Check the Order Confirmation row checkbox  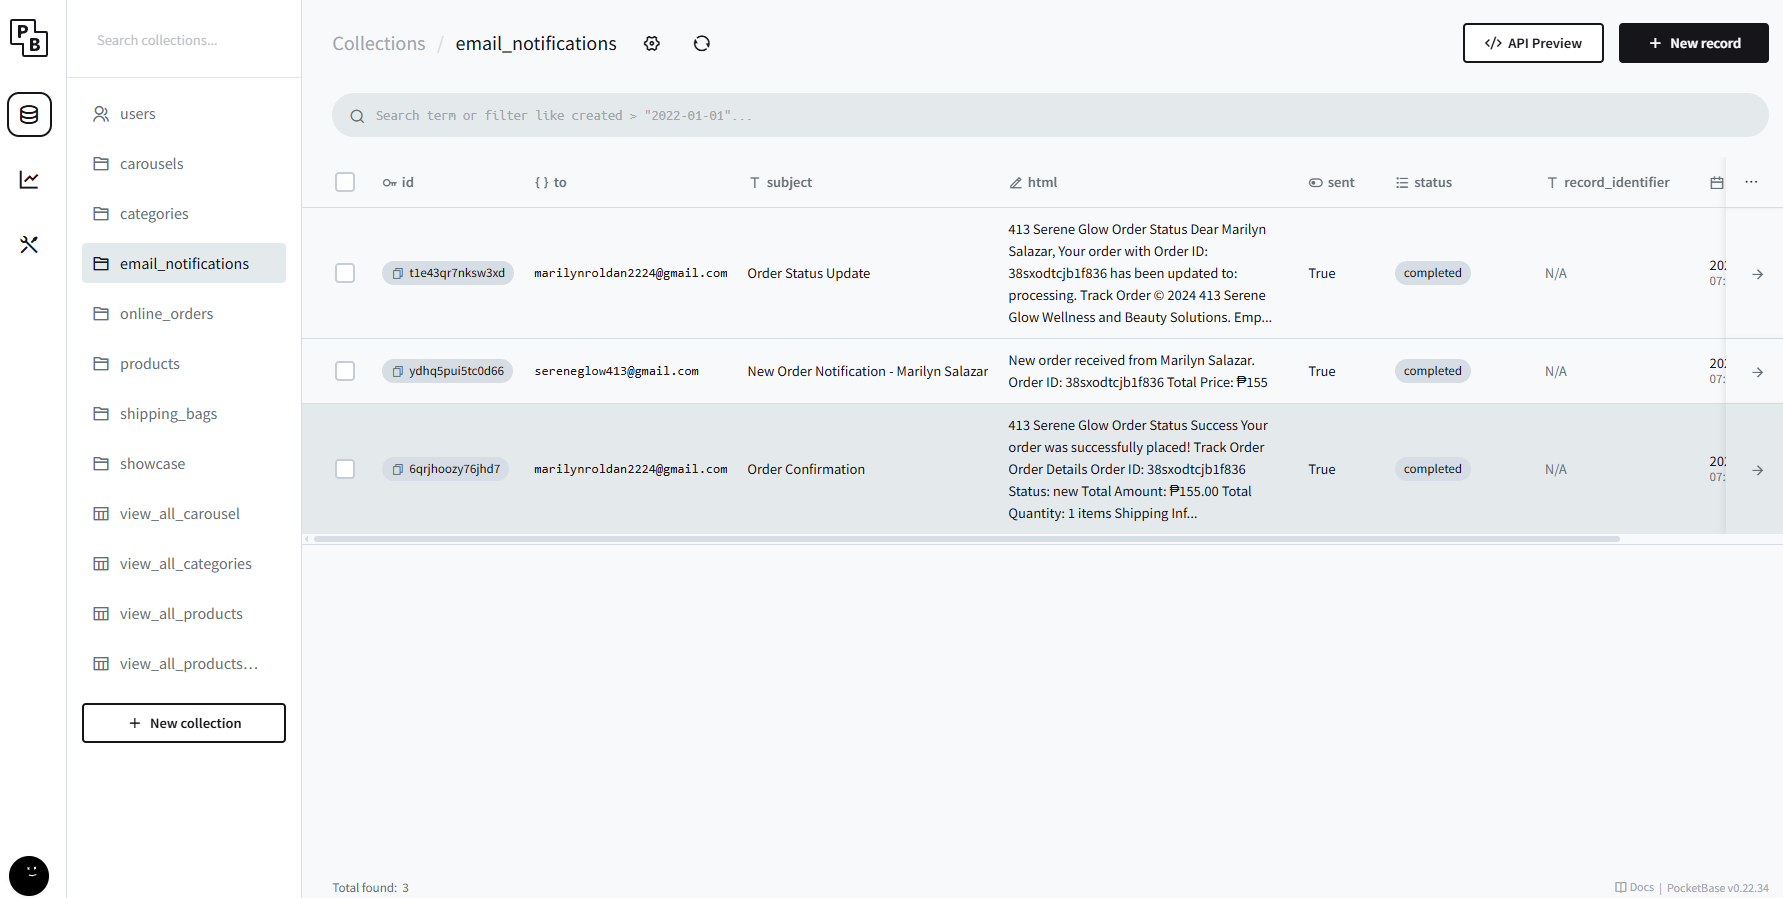pyautogui.click(x=345, y=469)
